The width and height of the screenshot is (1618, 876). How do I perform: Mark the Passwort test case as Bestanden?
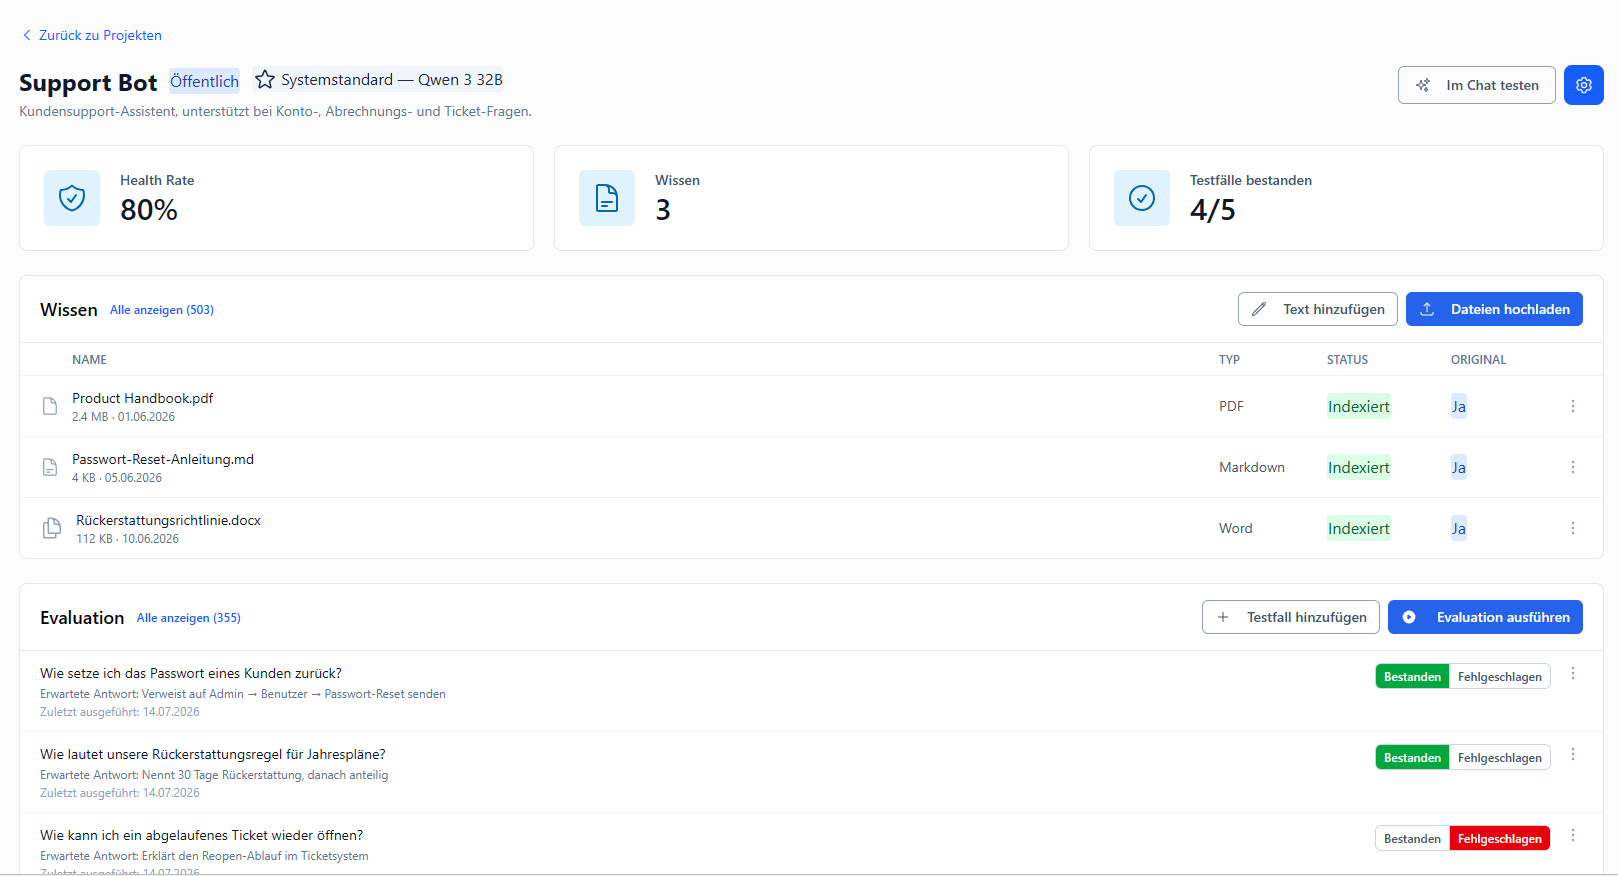click(1412, 677)
